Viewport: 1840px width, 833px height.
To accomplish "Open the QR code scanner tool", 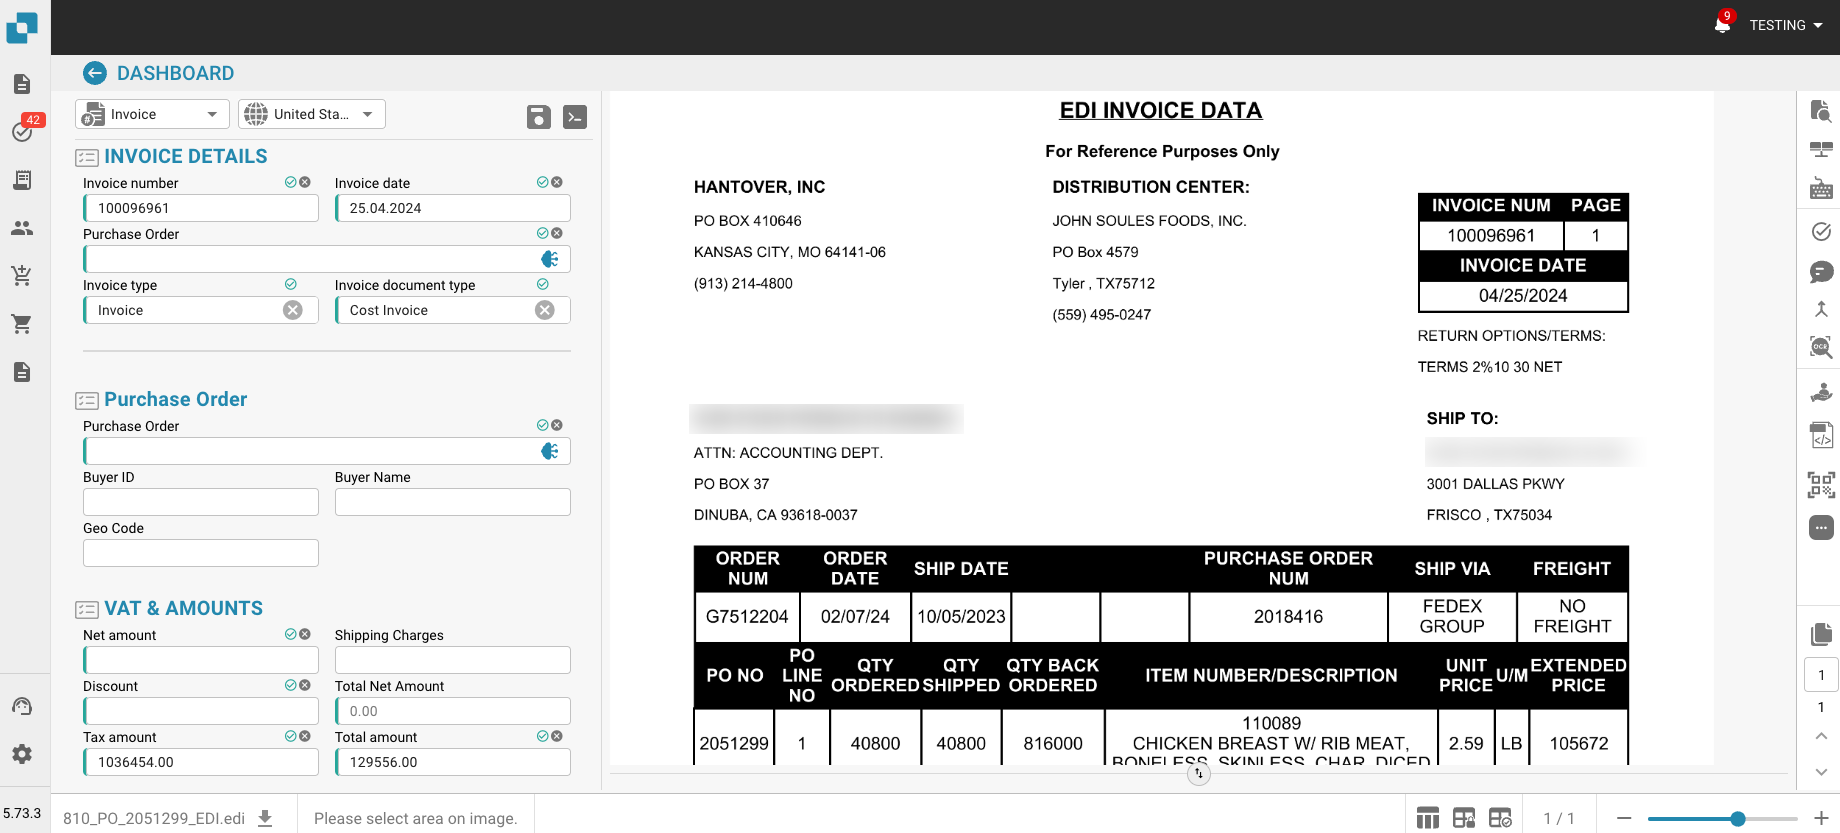I will (1821, 485).
